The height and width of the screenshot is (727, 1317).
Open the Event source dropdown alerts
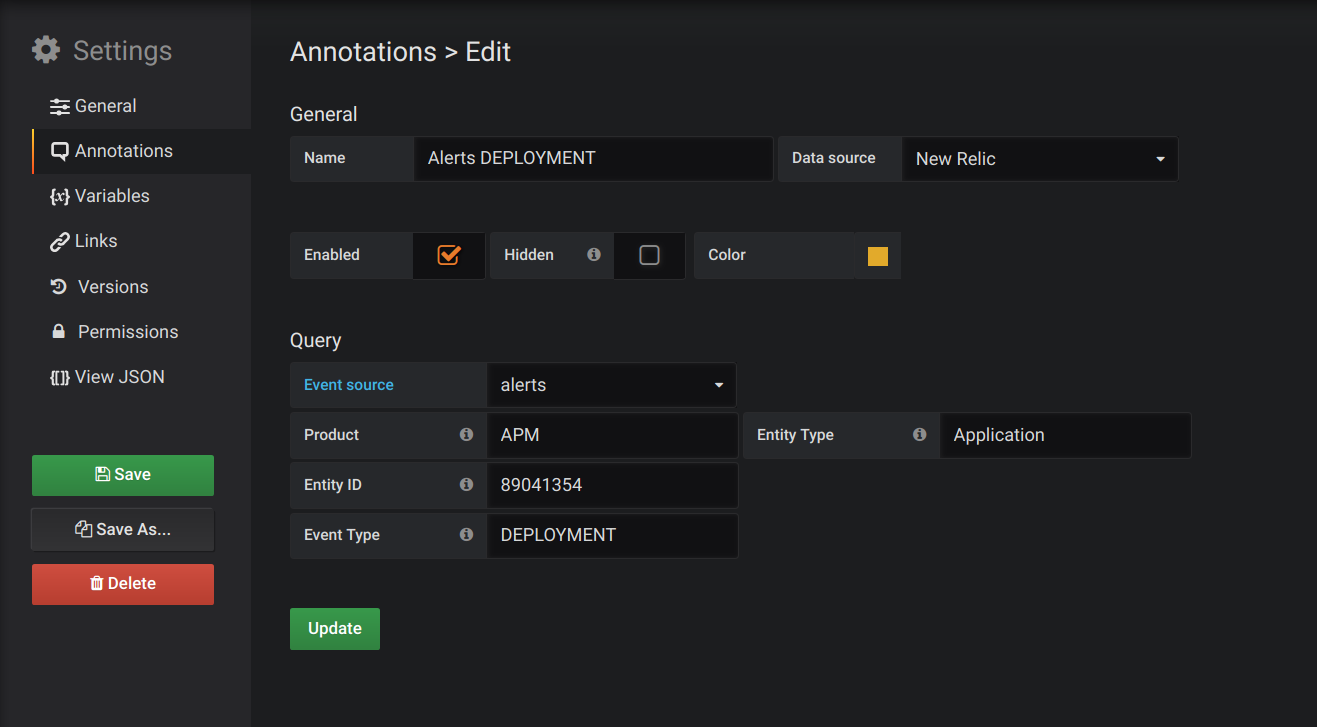(611, 385)
